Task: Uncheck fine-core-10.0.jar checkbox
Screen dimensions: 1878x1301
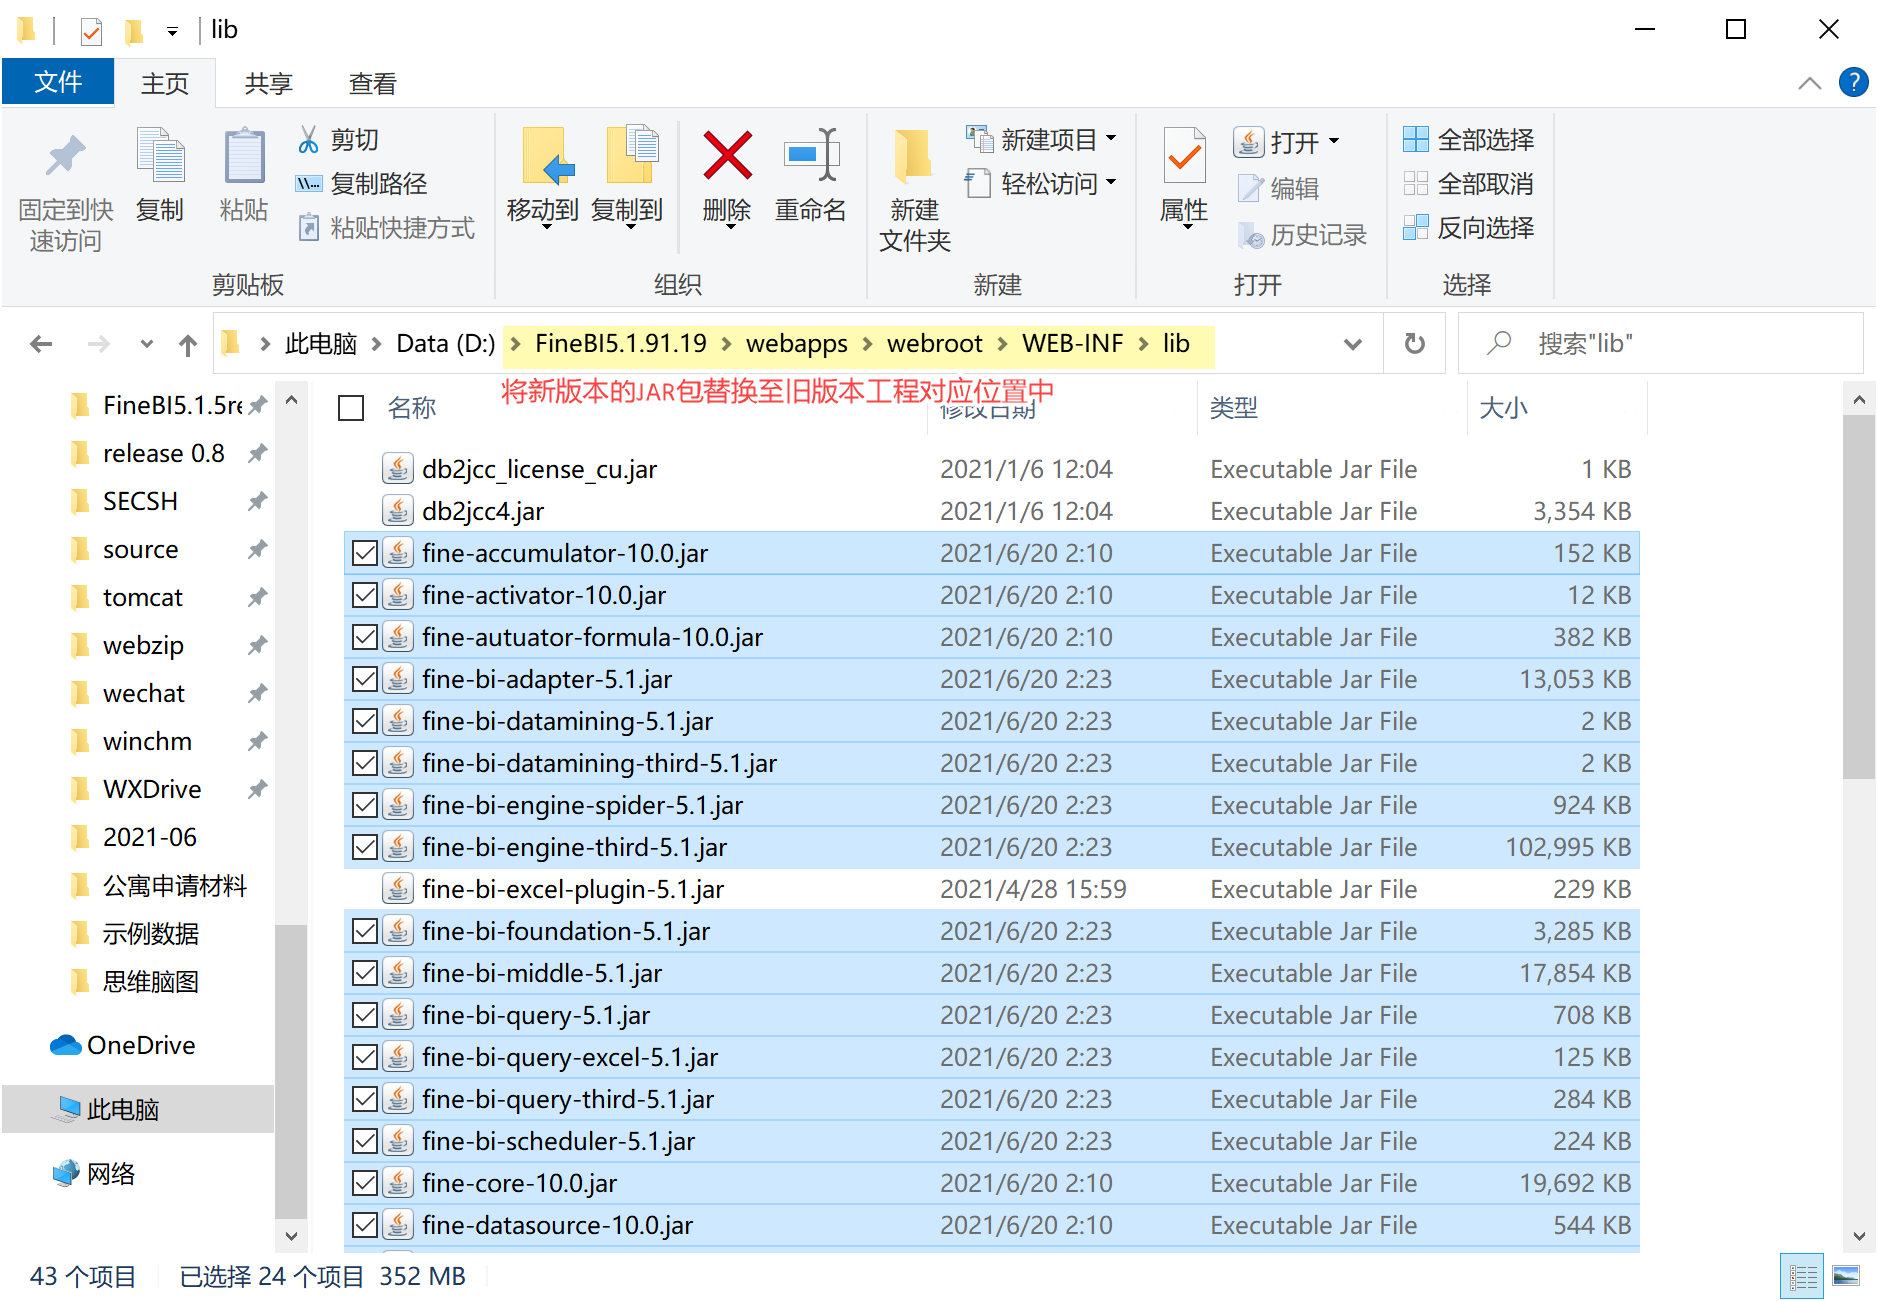Action: (365, 1183)
